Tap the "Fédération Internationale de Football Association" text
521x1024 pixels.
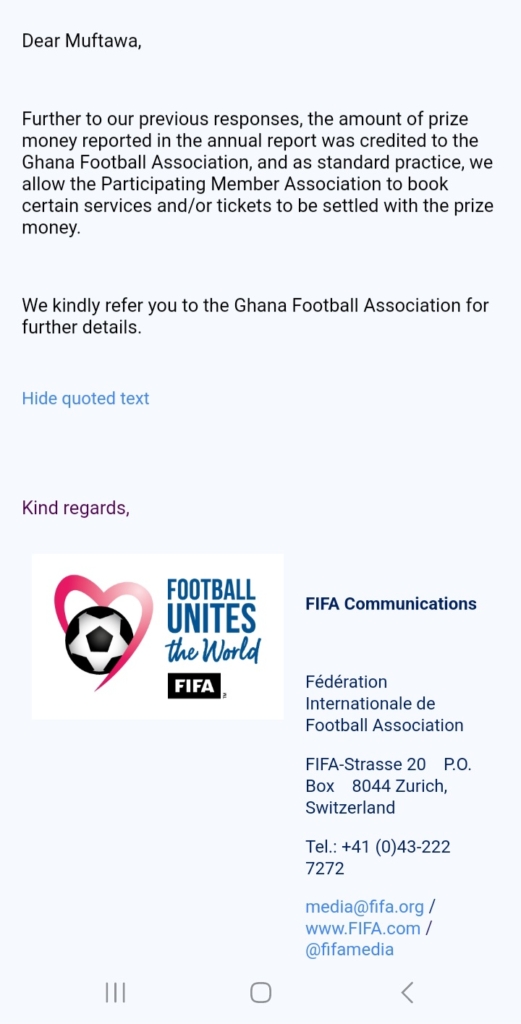[x=385, y=703]
